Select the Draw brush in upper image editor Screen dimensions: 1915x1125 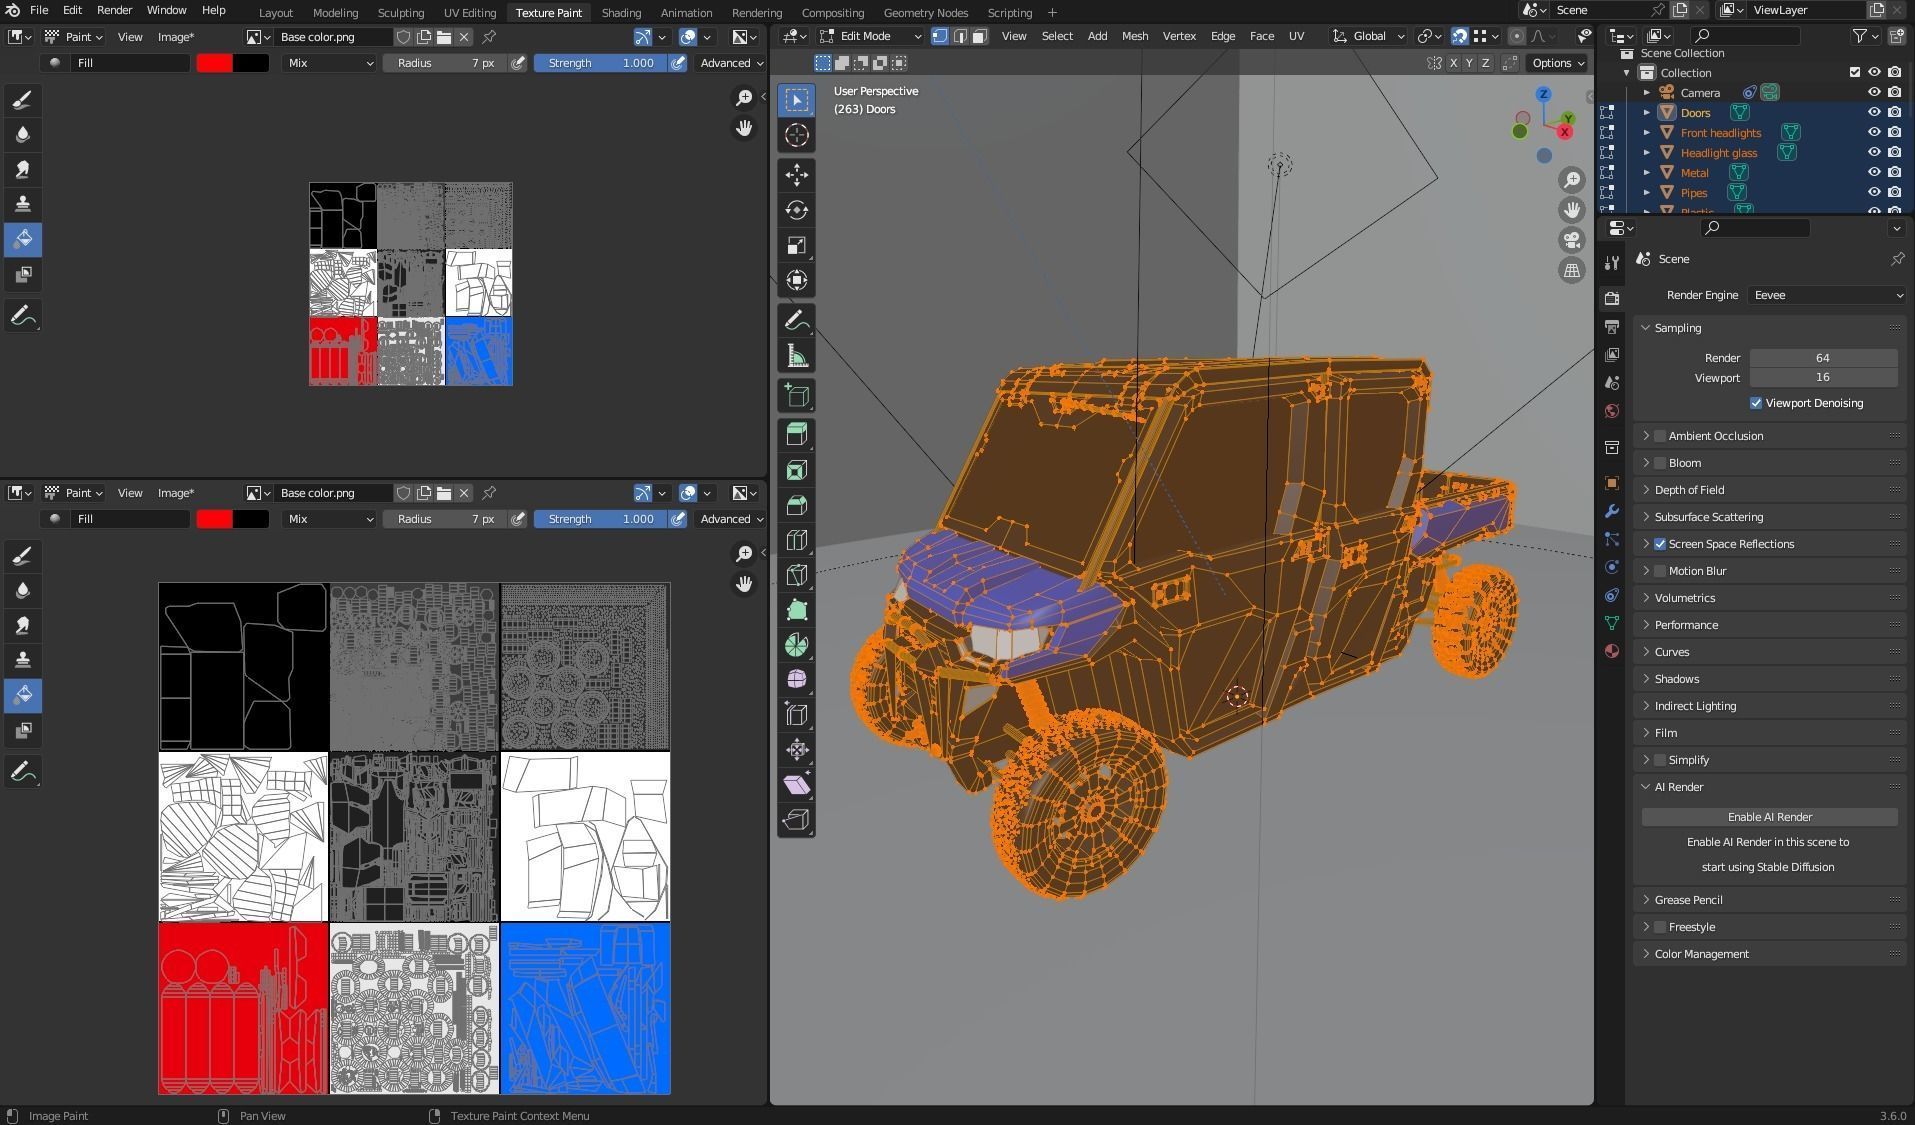(x=23, y=99)
